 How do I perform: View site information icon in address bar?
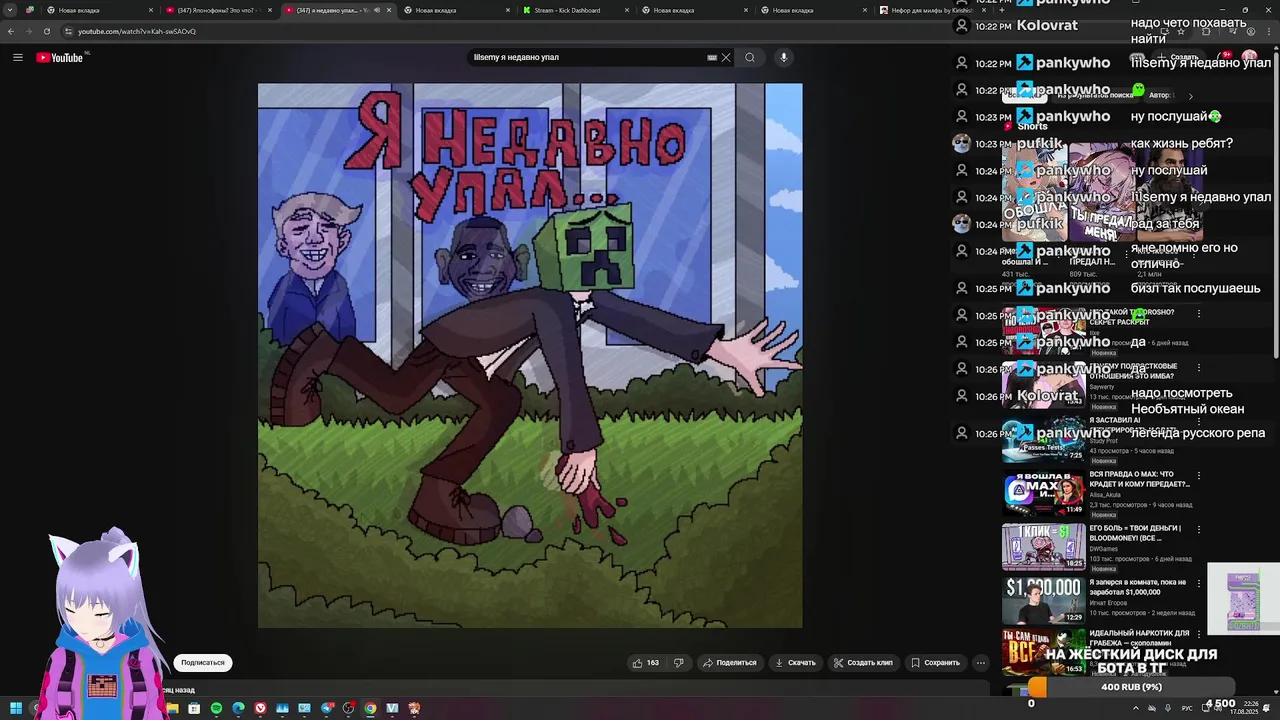(68, 31)
